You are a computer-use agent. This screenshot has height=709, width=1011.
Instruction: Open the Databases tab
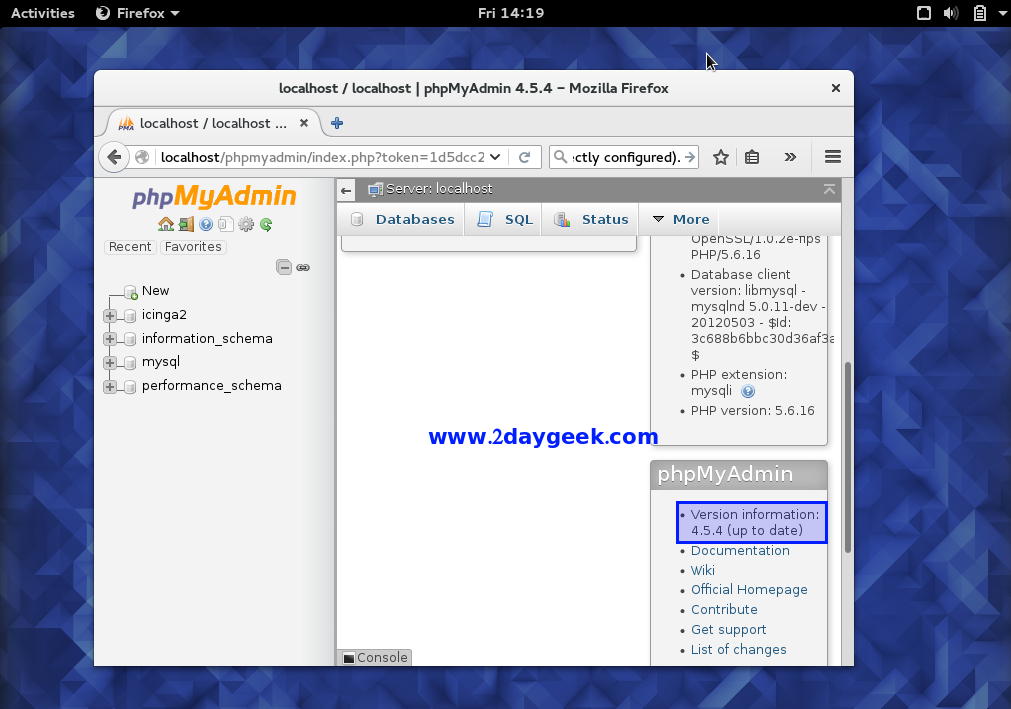(402, 219)
